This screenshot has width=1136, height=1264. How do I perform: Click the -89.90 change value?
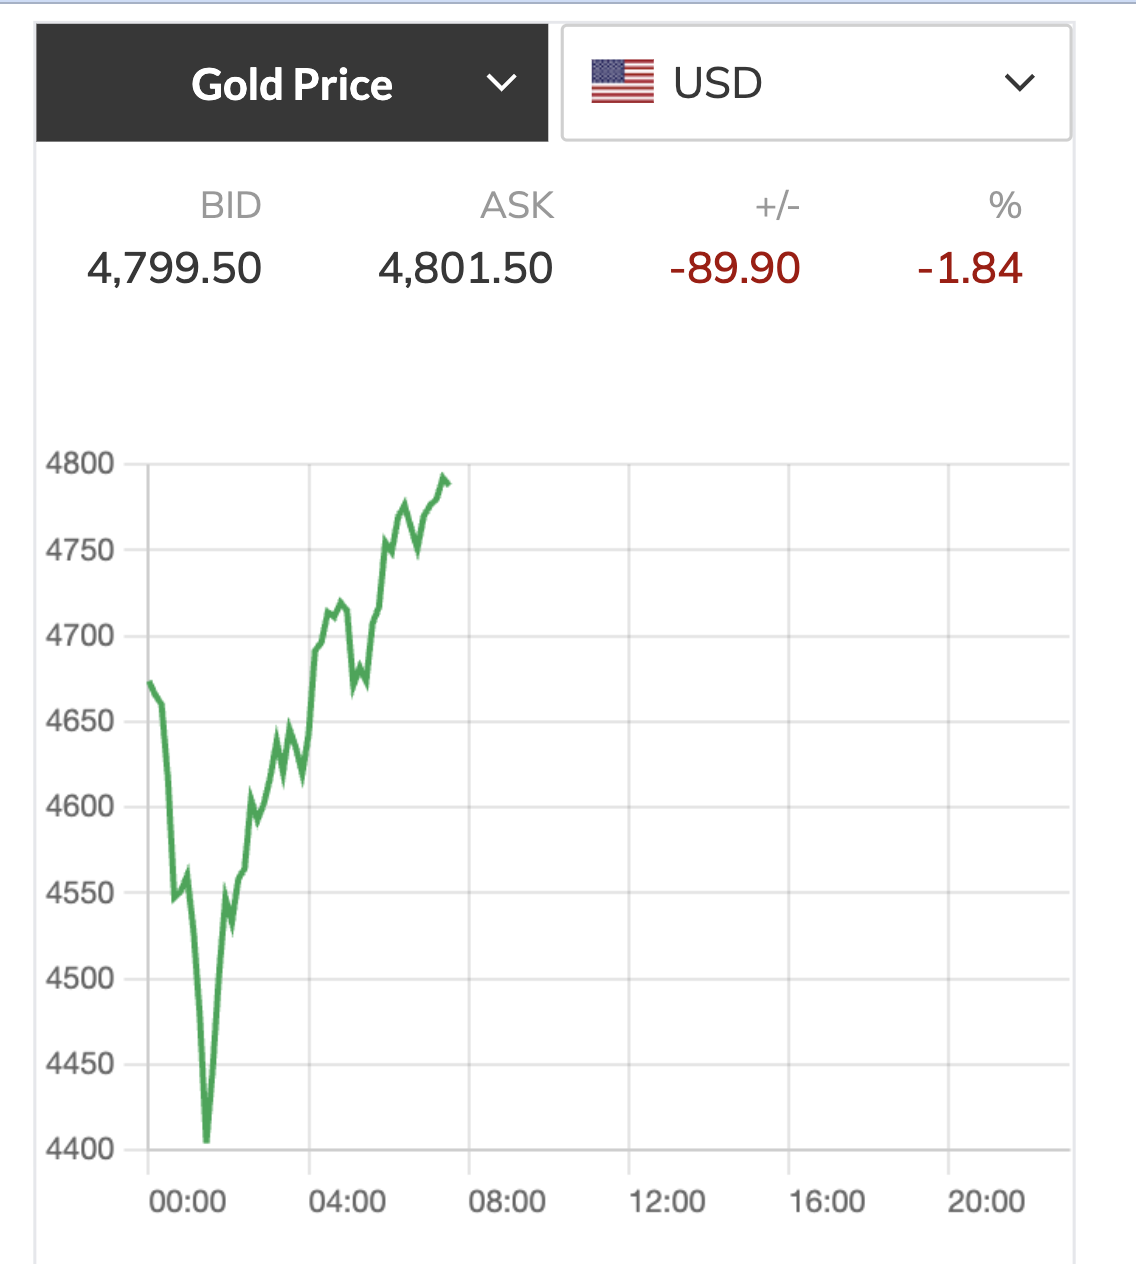(735, 268)
